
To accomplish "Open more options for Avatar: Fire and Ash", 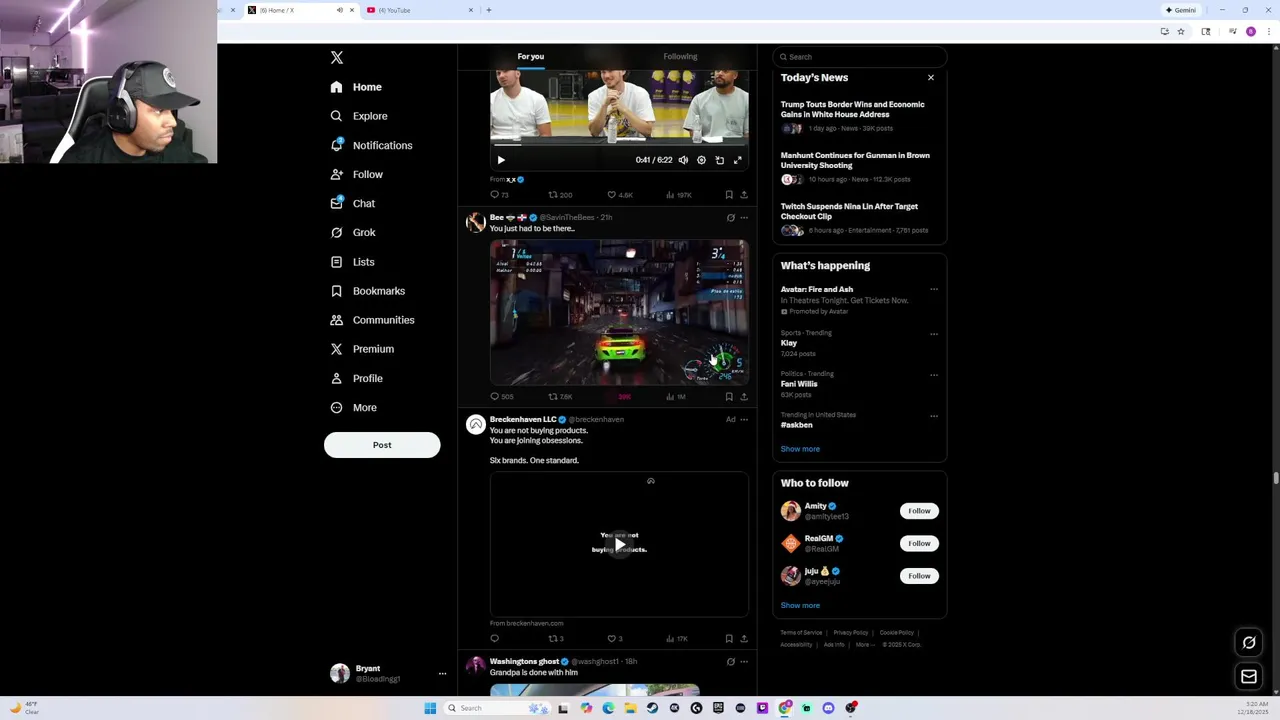I will coord(934,290).
